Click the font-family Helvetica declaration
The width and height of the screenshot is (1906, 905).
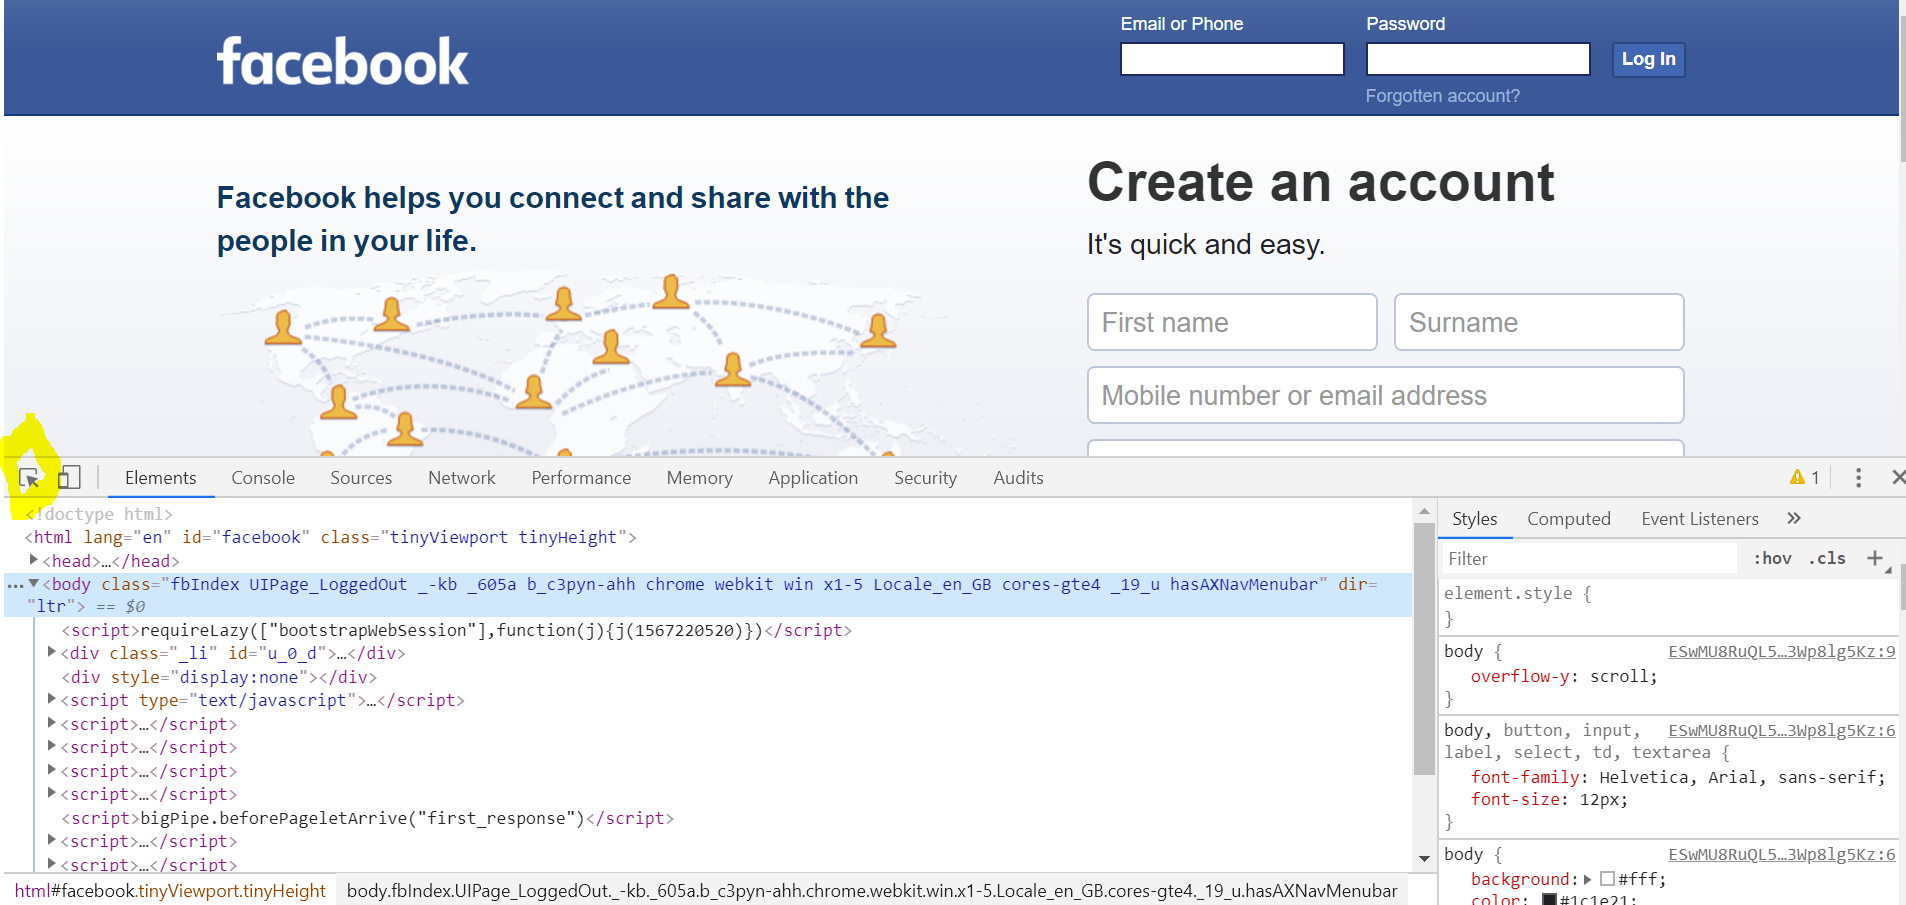(1677, 777)
